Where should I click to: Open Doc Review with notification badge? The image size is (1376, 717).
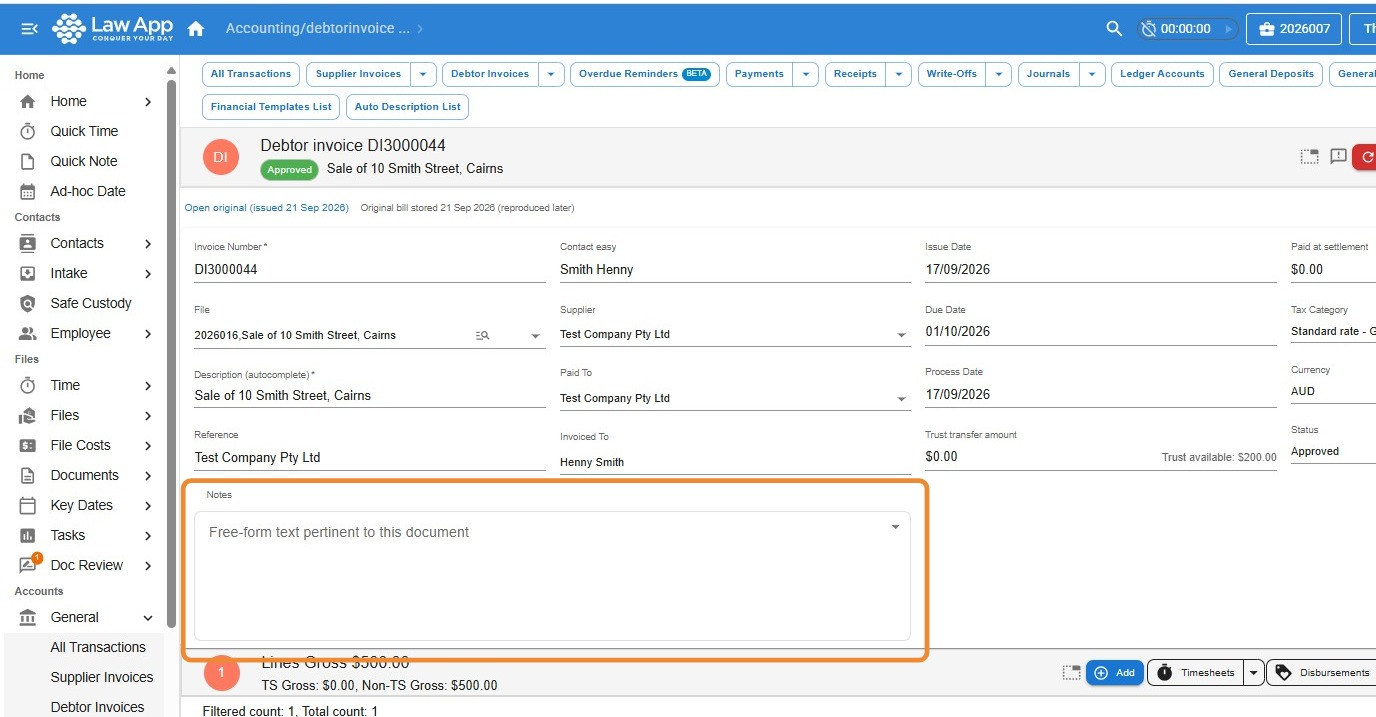(x=85, y=565)
